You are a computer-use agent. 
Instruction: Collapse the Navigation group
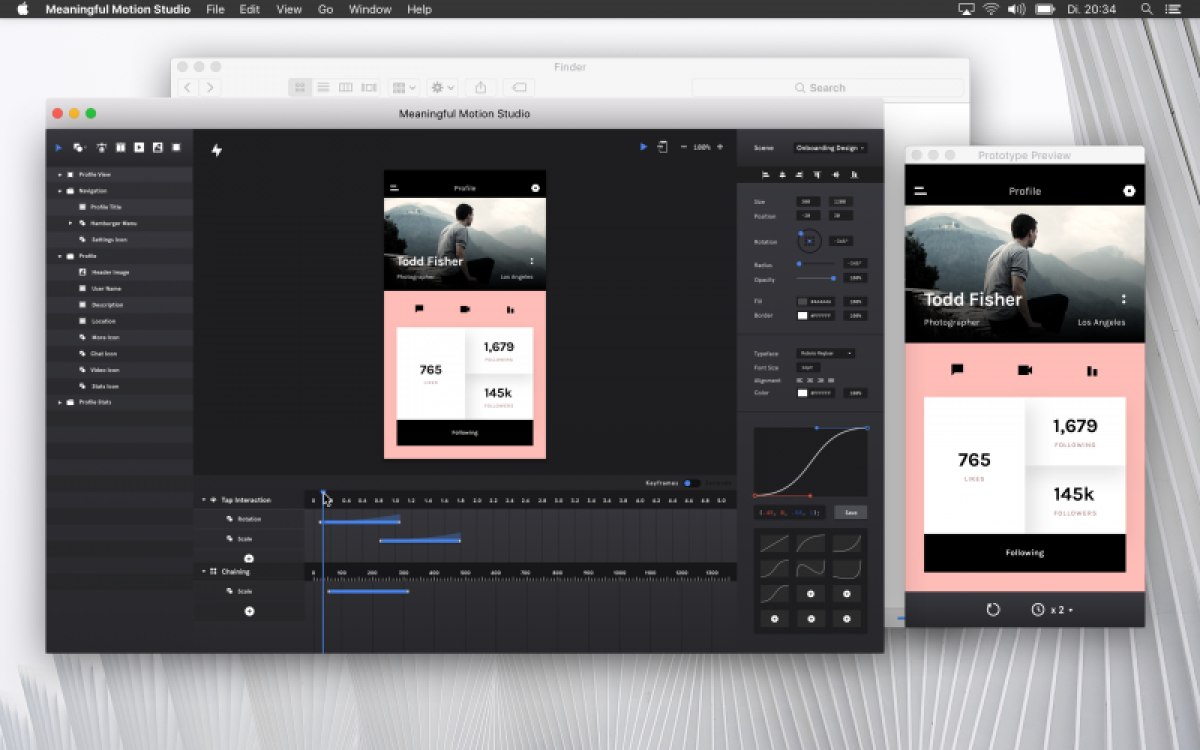tap(59, 191)
